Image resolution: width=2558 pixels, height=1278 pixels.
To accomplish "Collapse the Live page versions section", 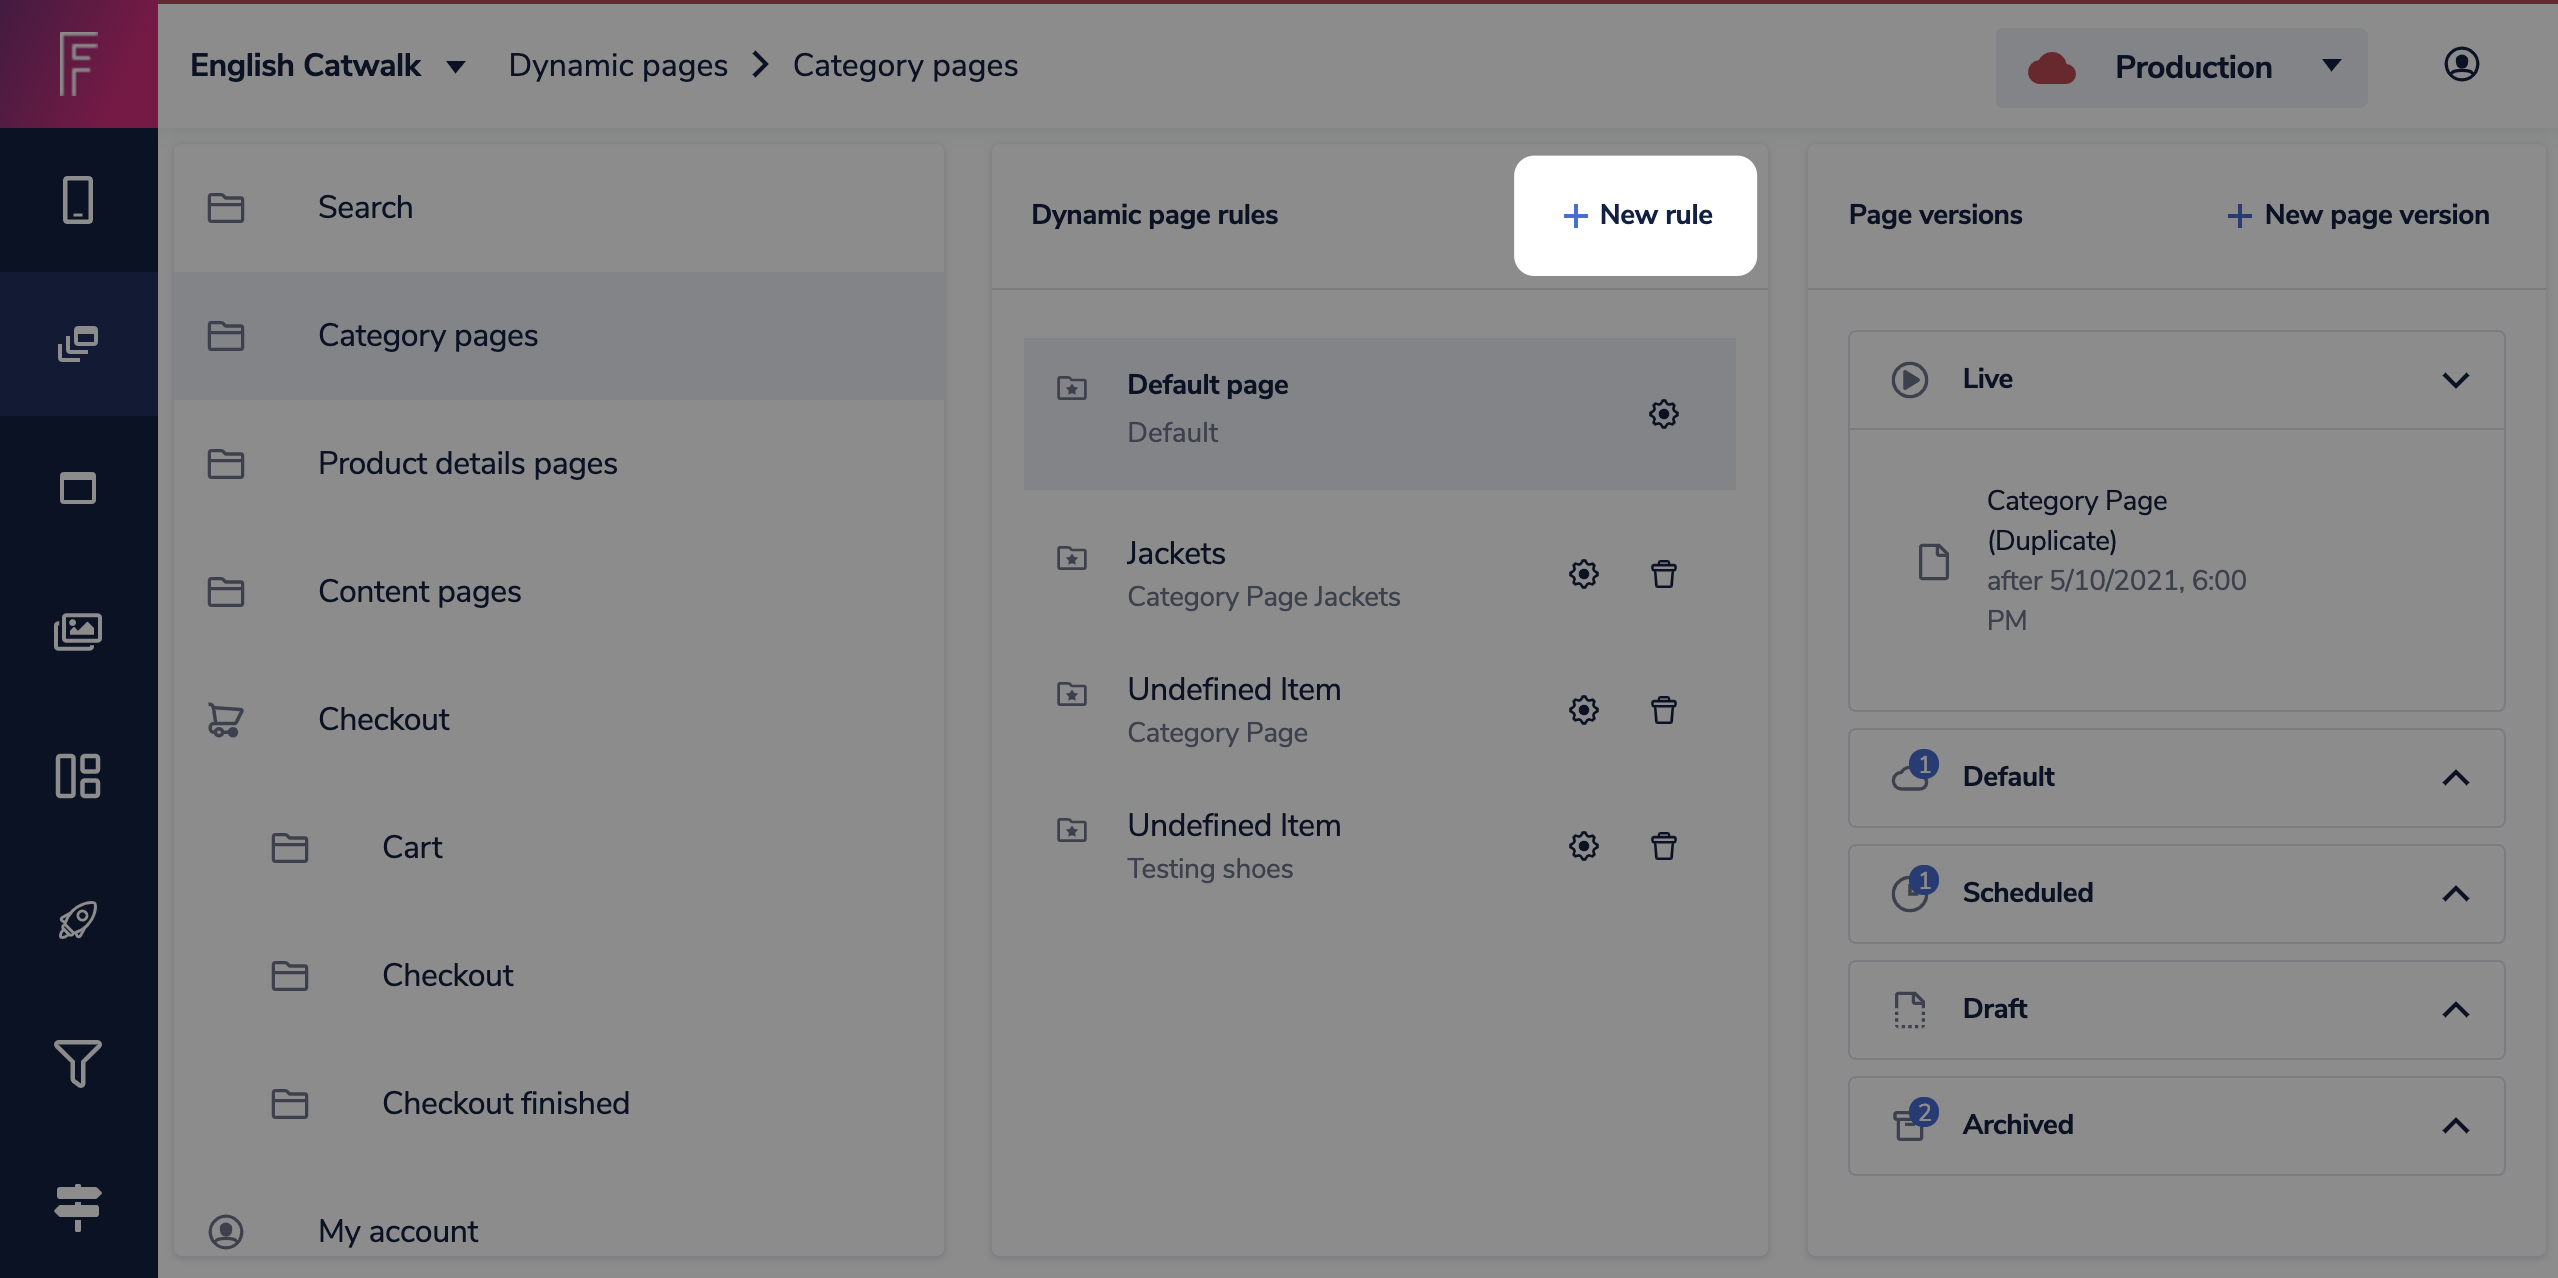I will (x=2455, y=380).
